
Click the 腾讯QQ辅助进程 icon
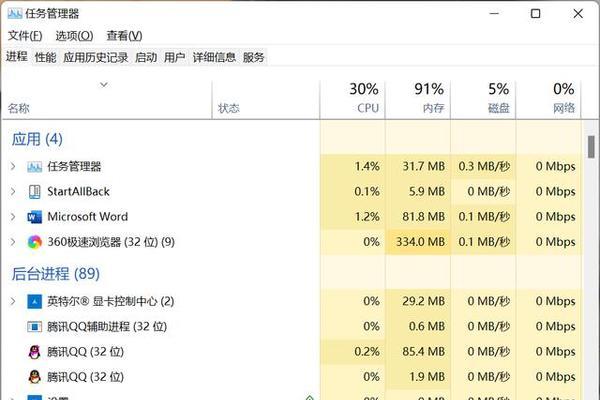[34, 326]
